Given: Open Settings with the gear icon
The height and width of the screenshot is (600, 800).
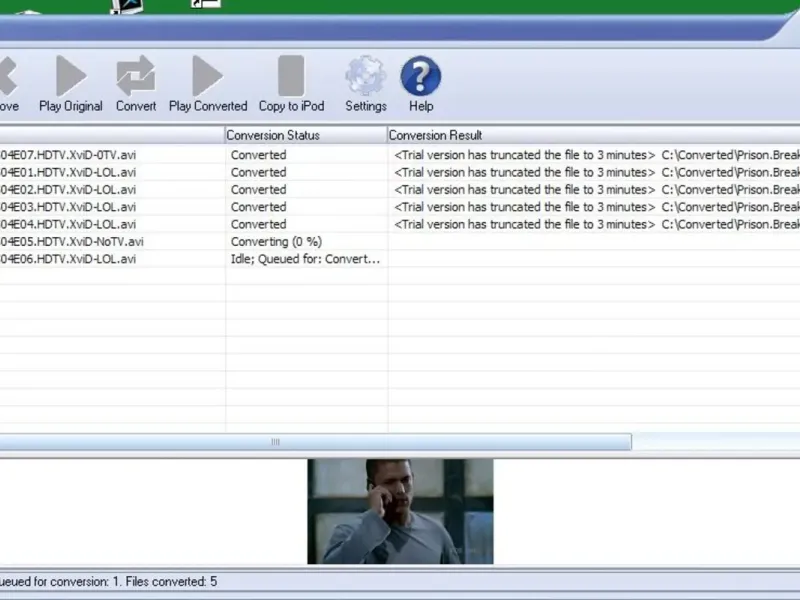Looking at the screenshot, I should tap(365, 76).
